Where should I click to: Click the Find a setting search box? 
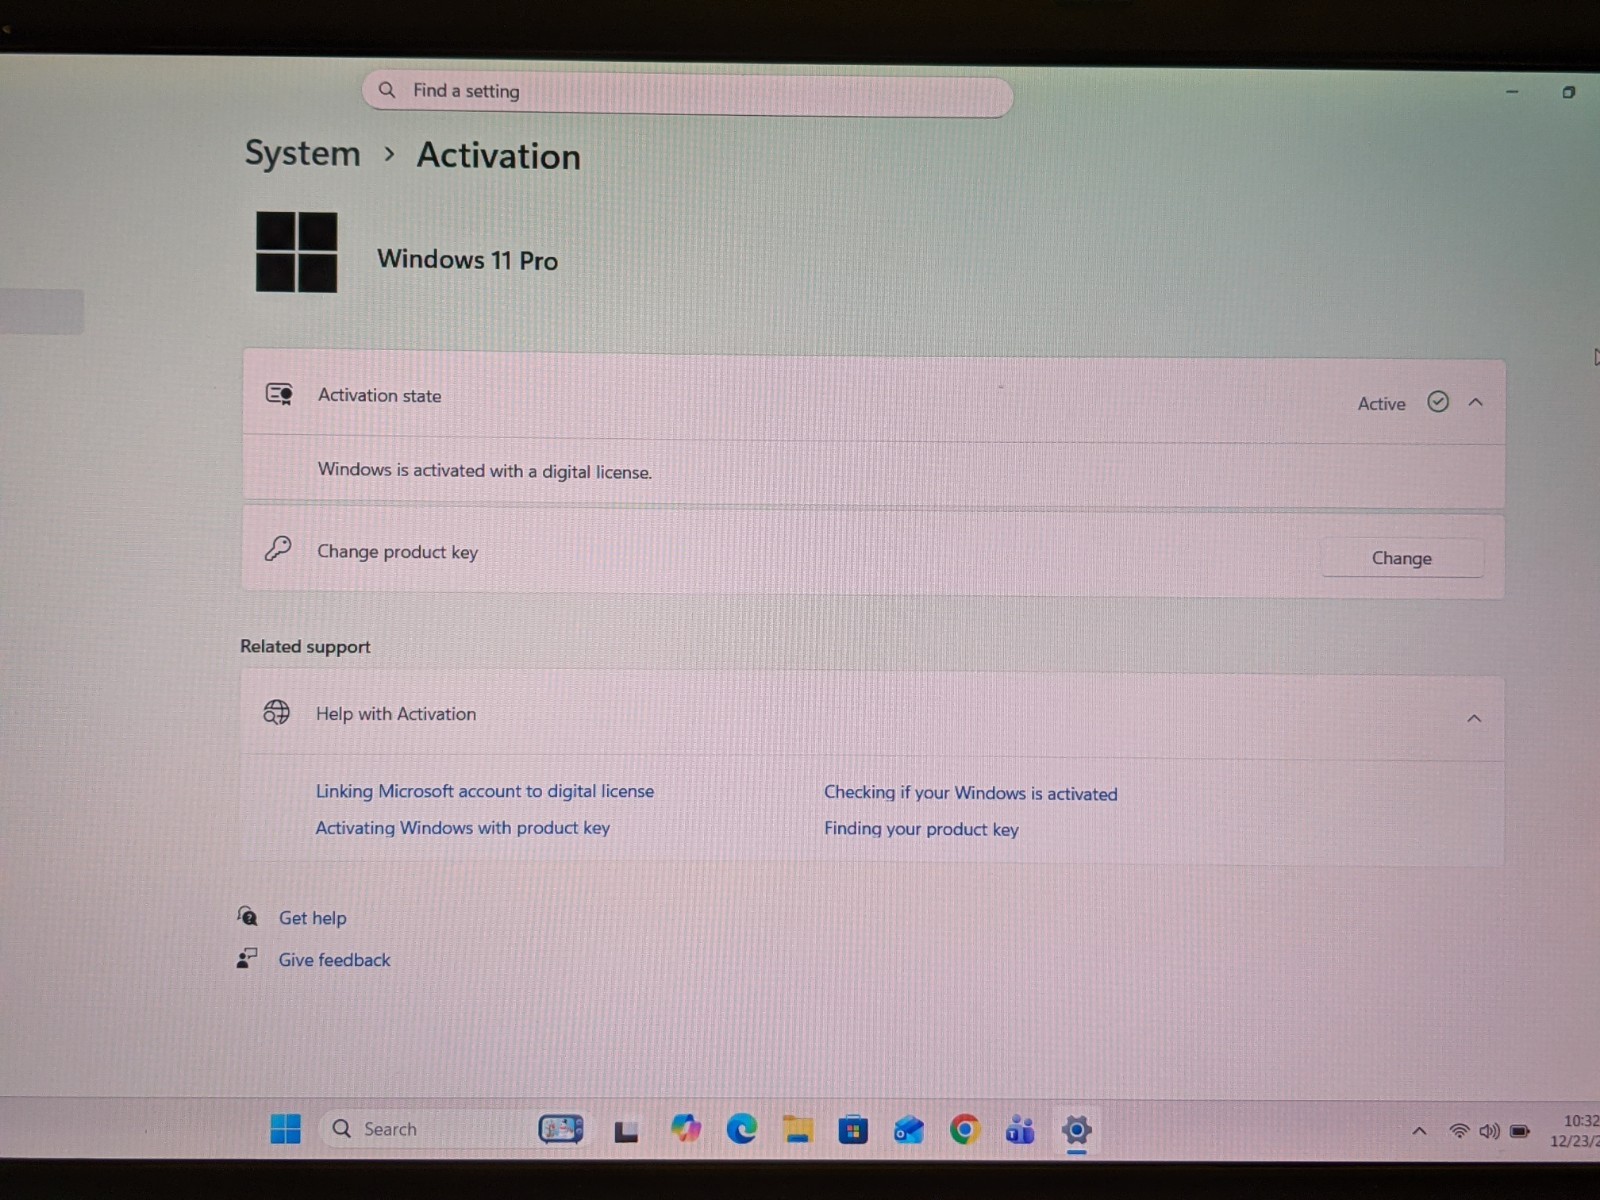tap(688, 92)
